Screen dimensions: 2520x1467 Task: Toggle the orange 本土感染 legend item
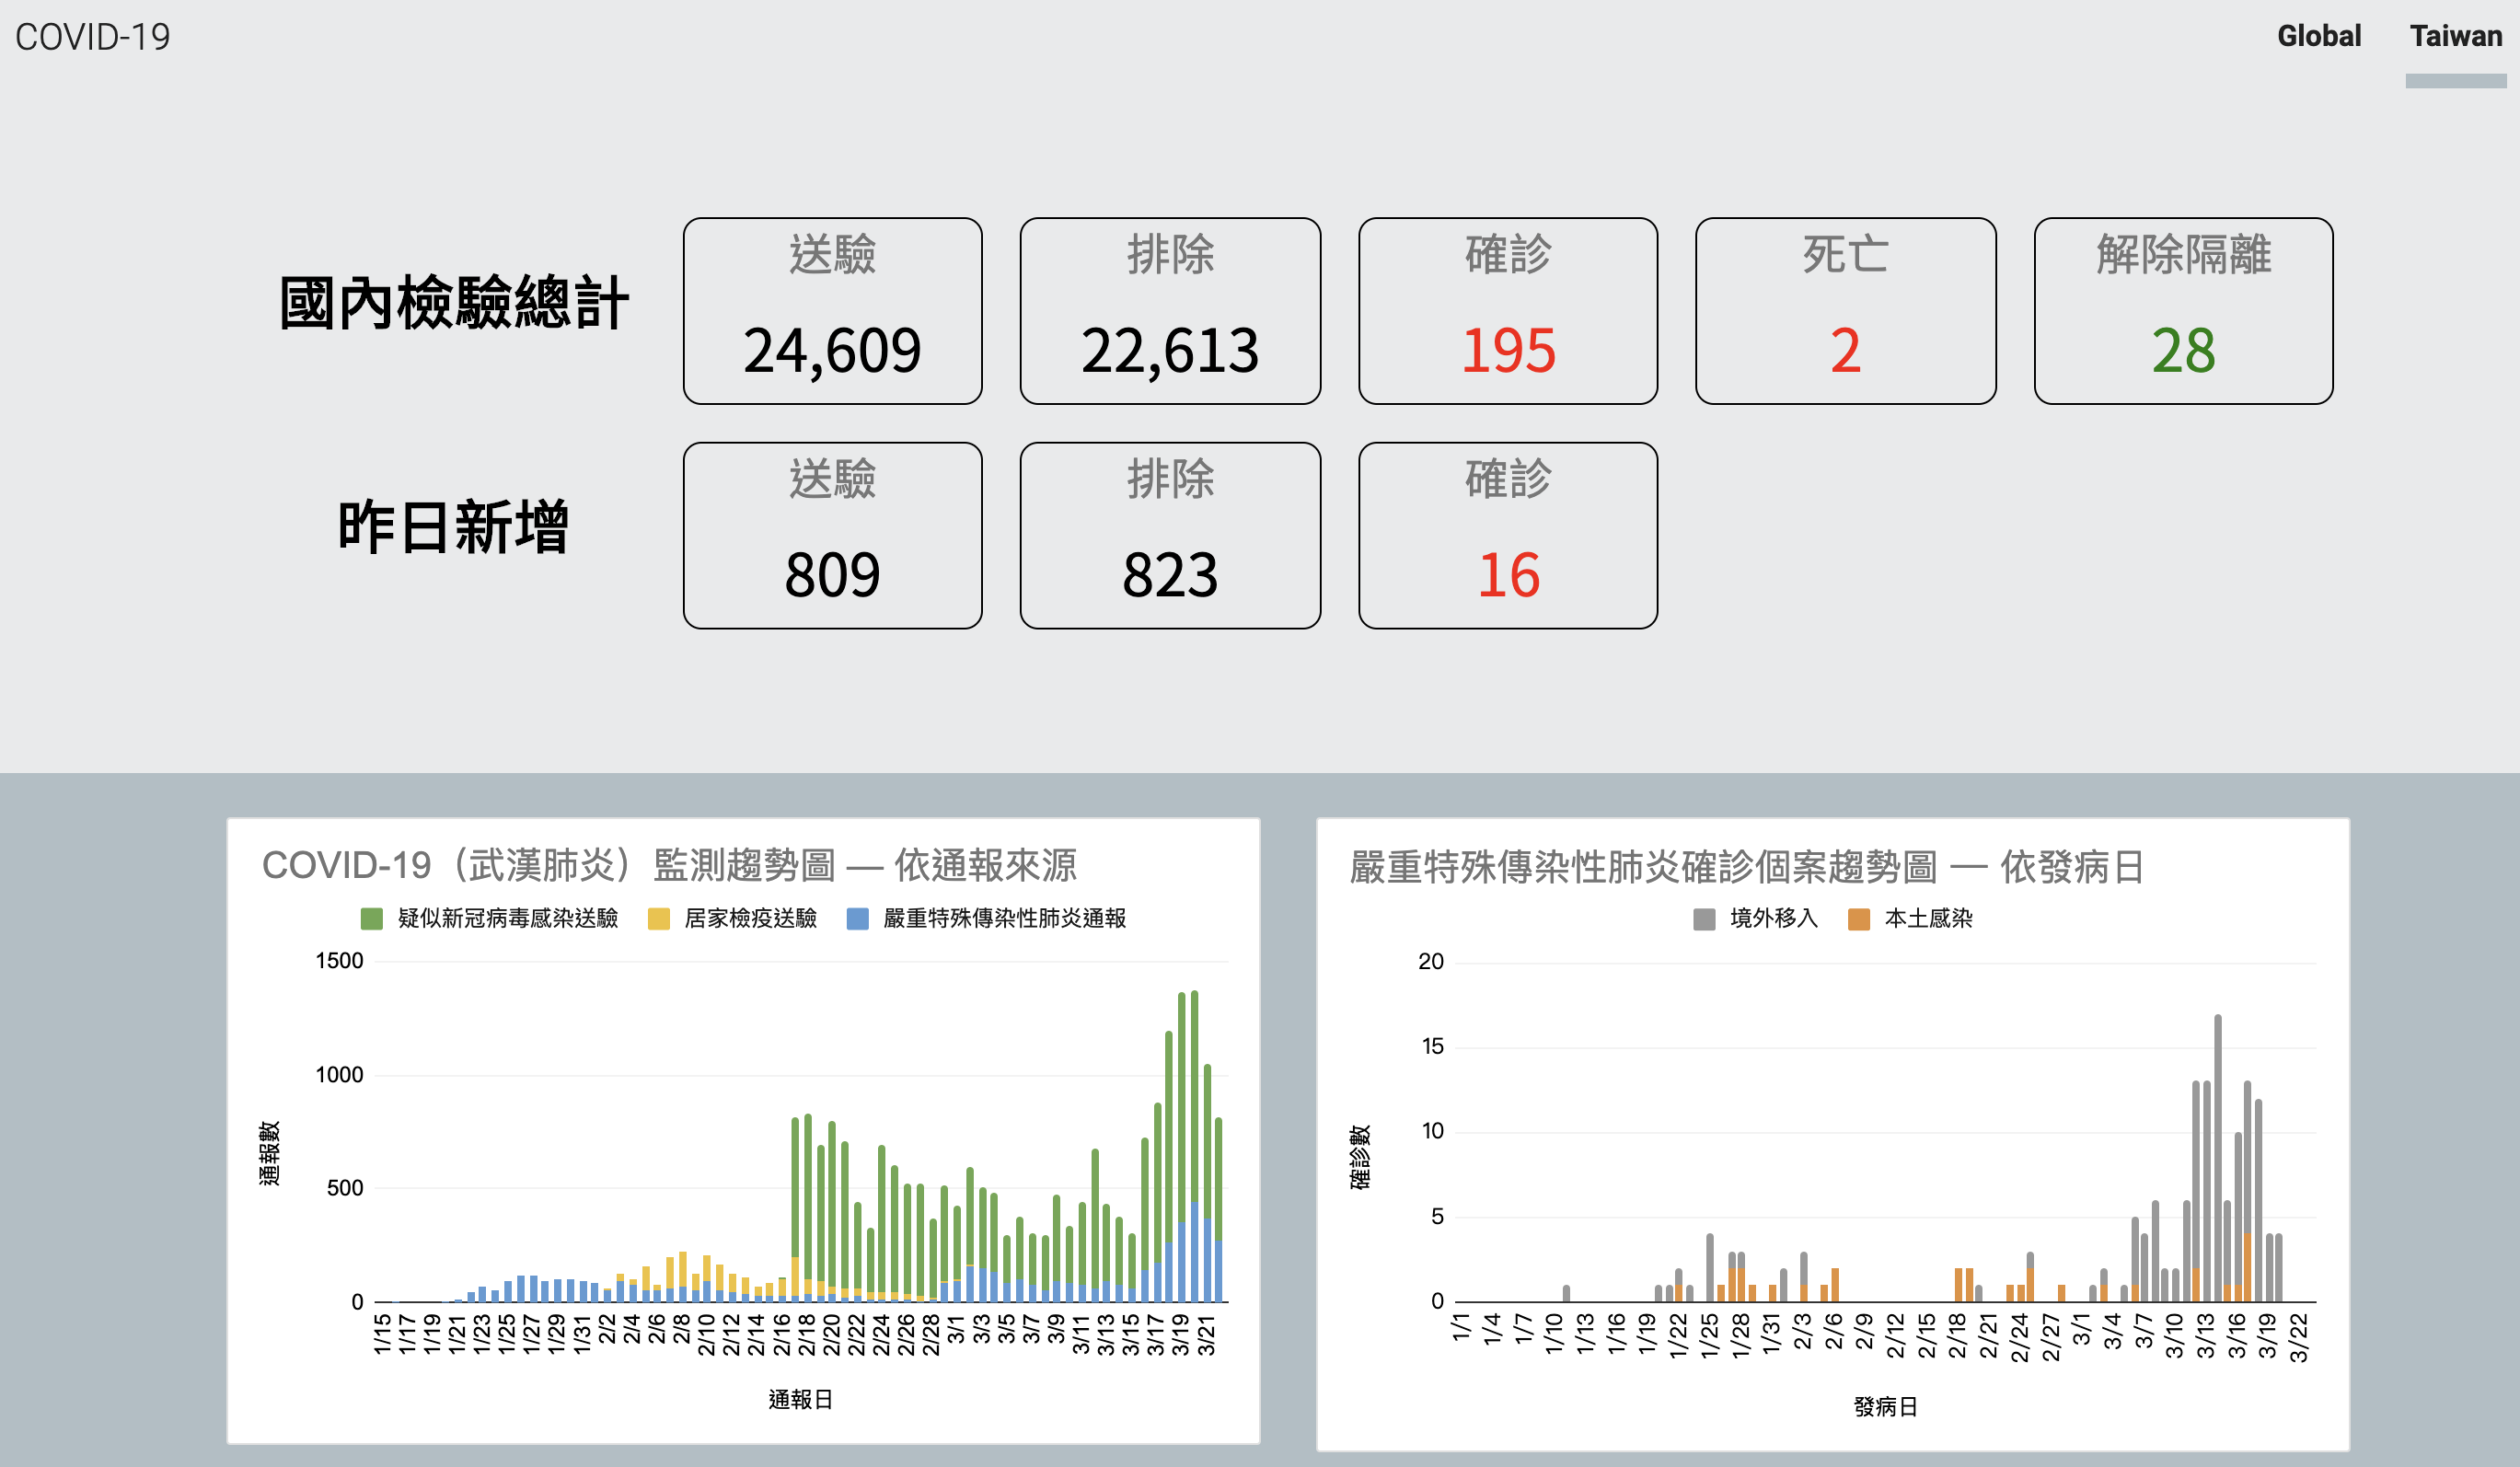point(1858,918)
